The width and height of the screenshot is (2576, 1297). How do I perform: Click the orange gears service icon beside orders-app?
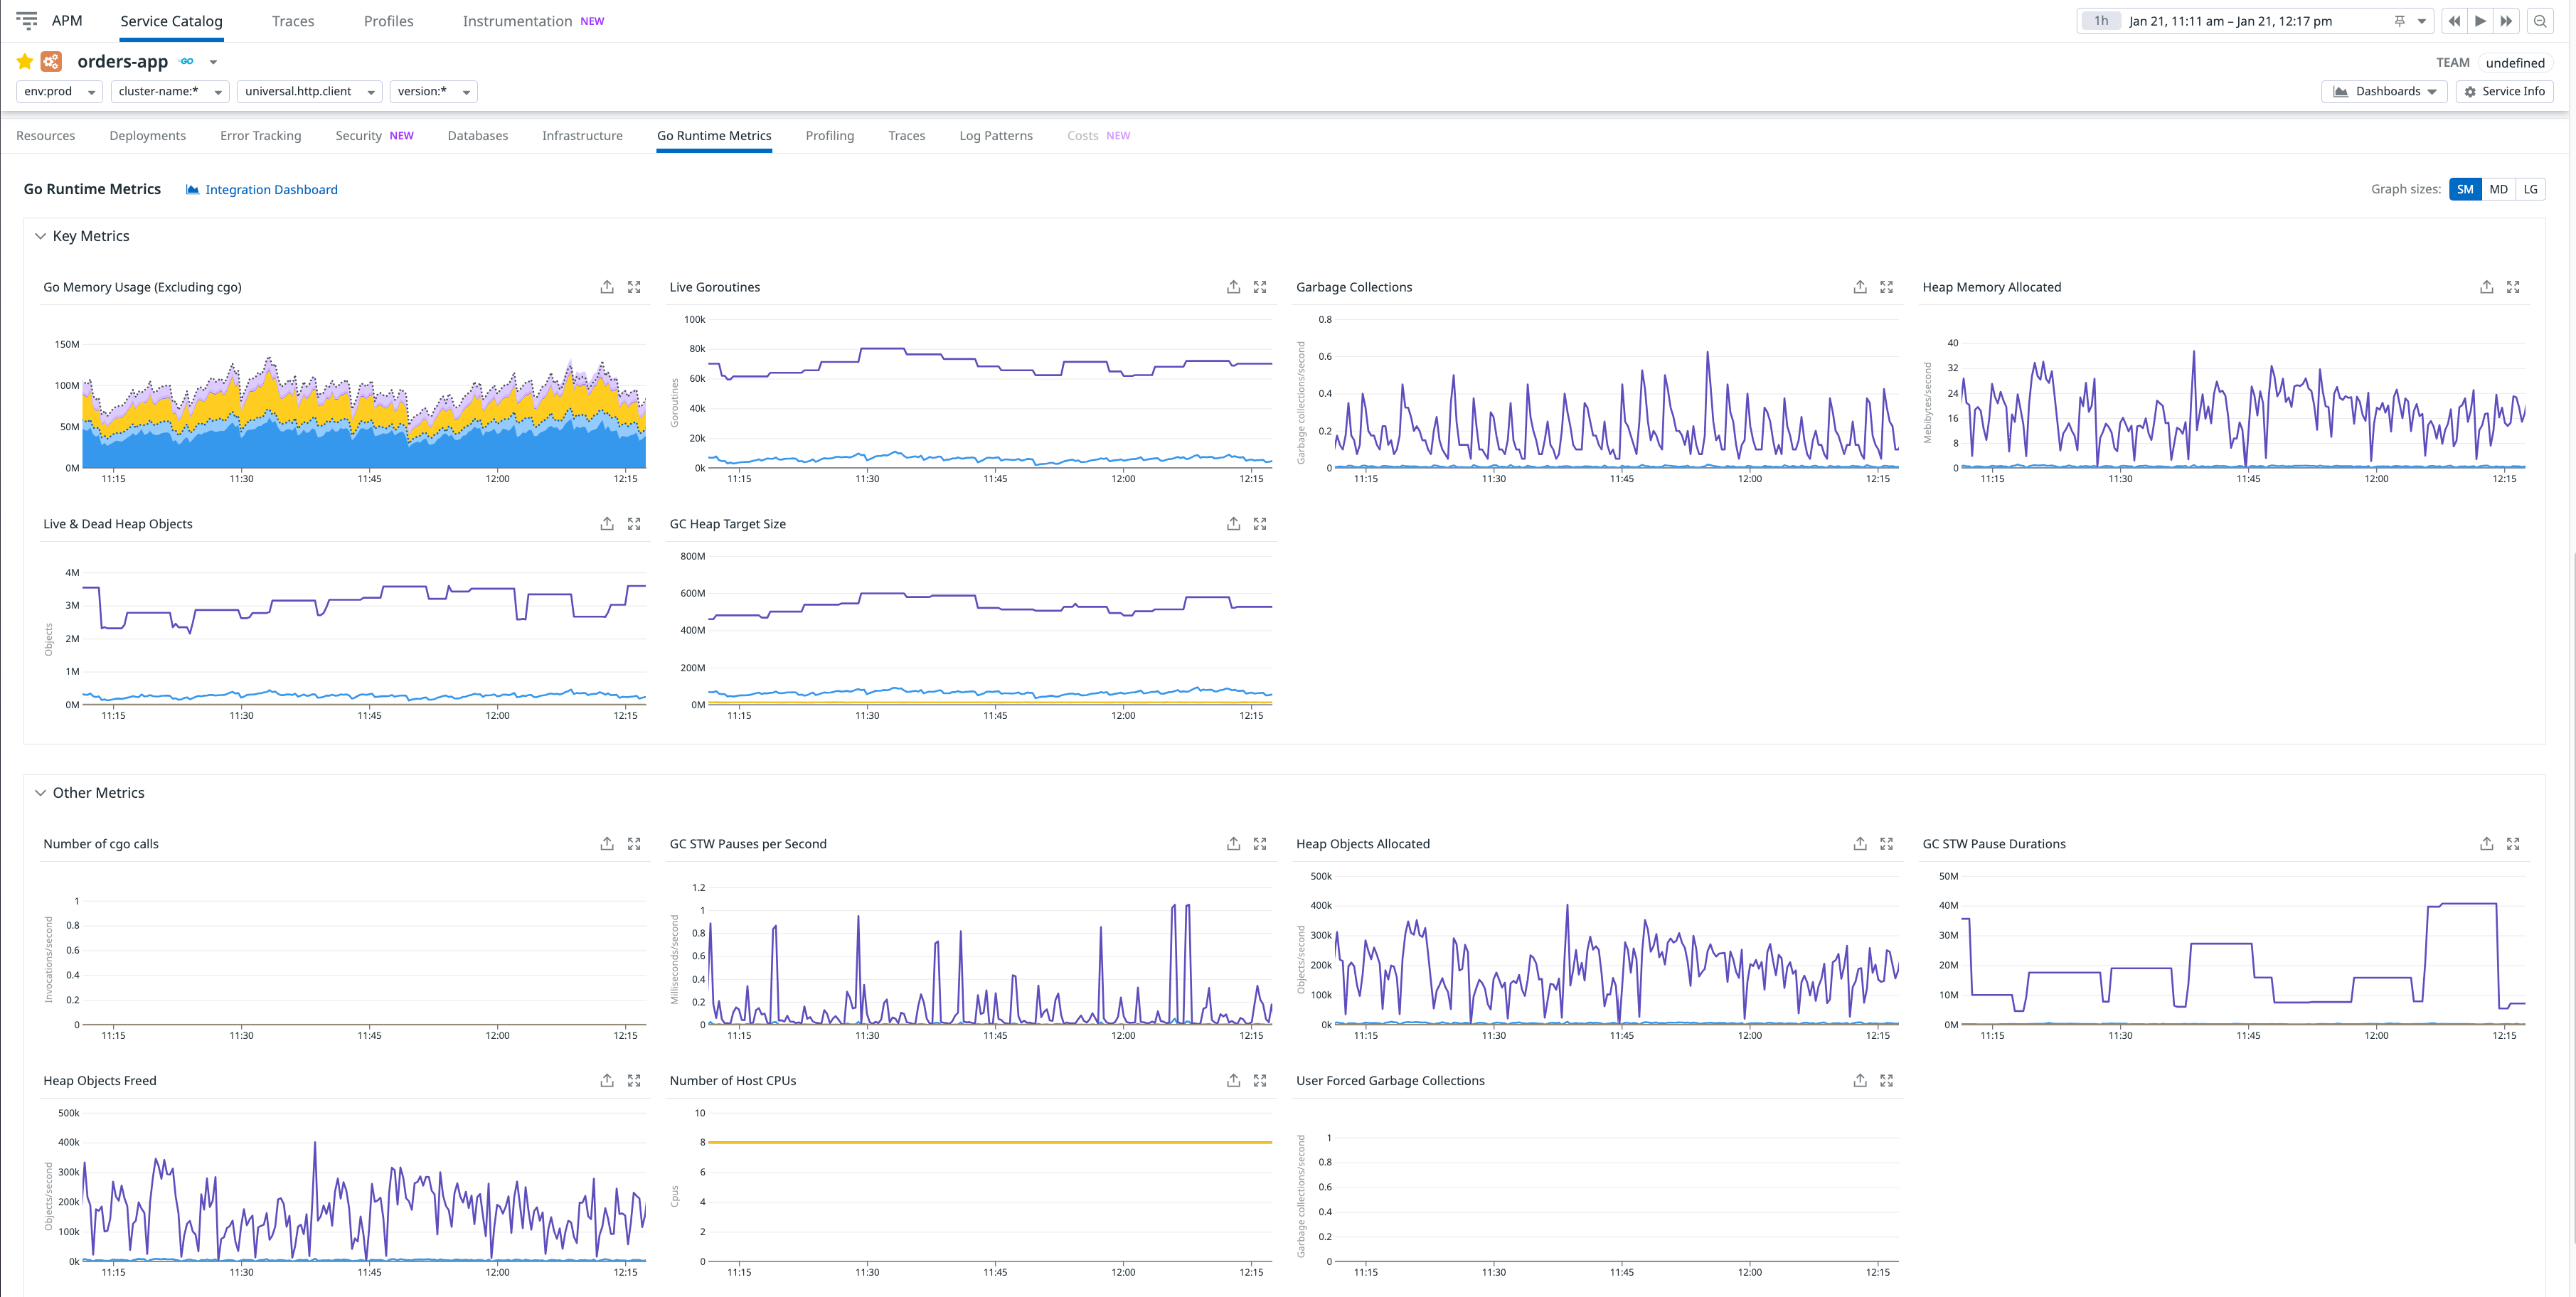click(x=50, y=61)
